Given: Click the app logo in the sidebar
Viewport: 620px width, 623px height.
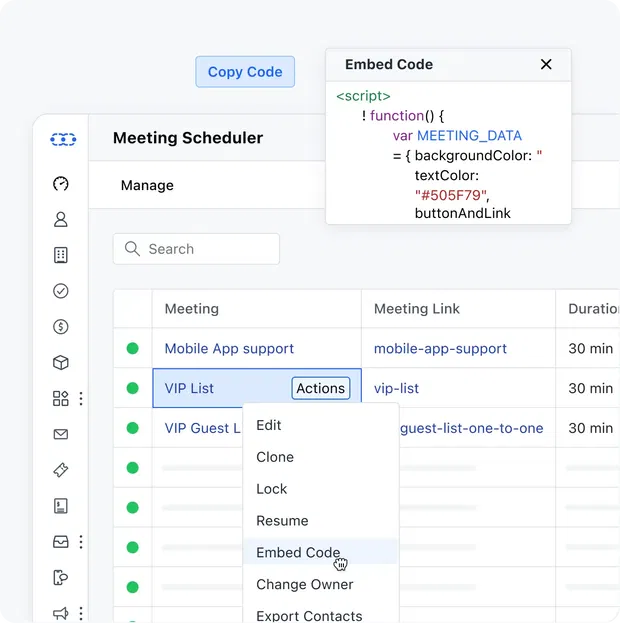Looking at the screenshot, I should [x=63, y=139].
